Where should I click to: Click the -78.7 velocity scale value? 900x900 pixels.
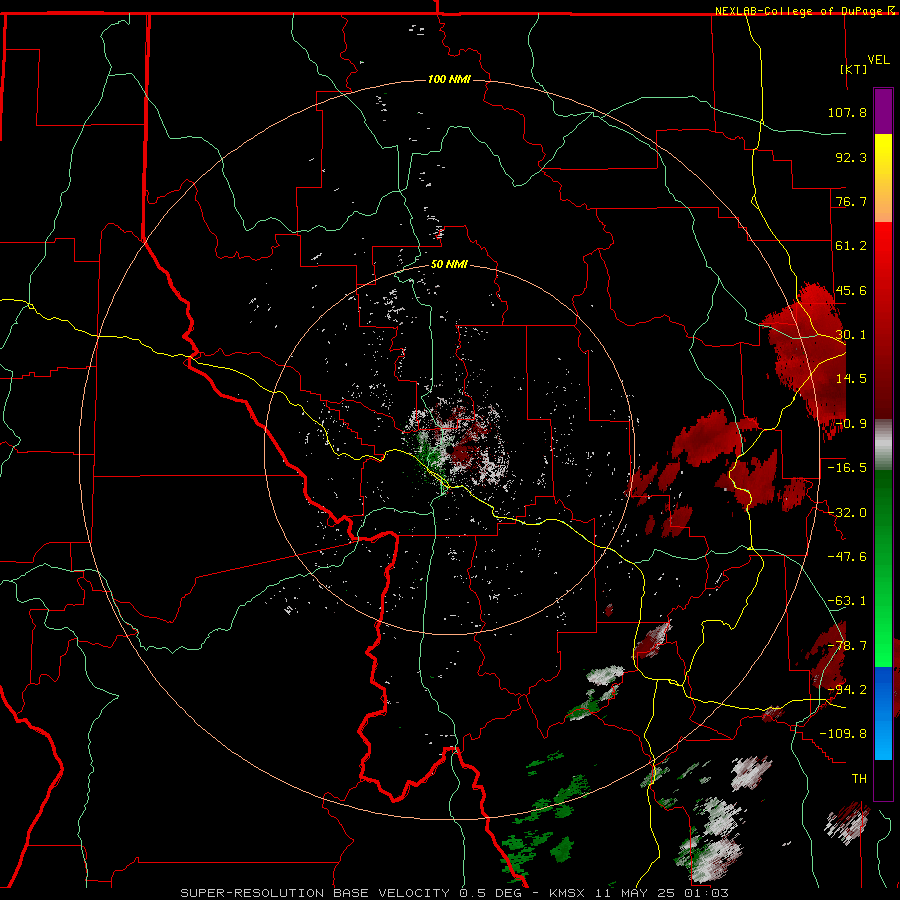[847, 646]
